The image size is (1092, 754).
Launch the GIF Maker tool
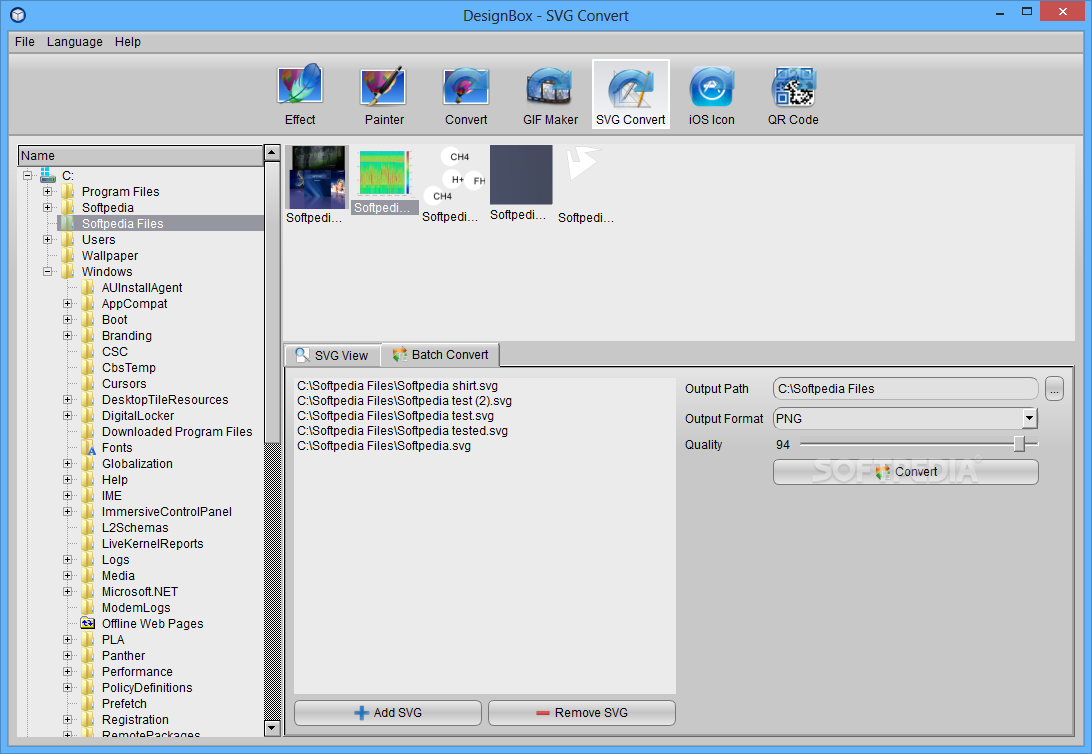pyautogui.click(x=550, y=95)
